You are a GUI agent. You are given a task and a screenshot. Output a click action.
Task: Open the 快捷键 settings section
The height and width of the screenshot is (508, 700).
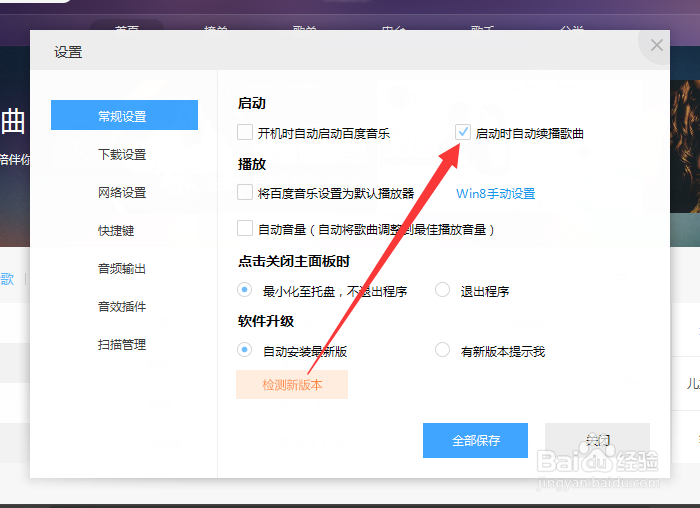click(116, 230)
